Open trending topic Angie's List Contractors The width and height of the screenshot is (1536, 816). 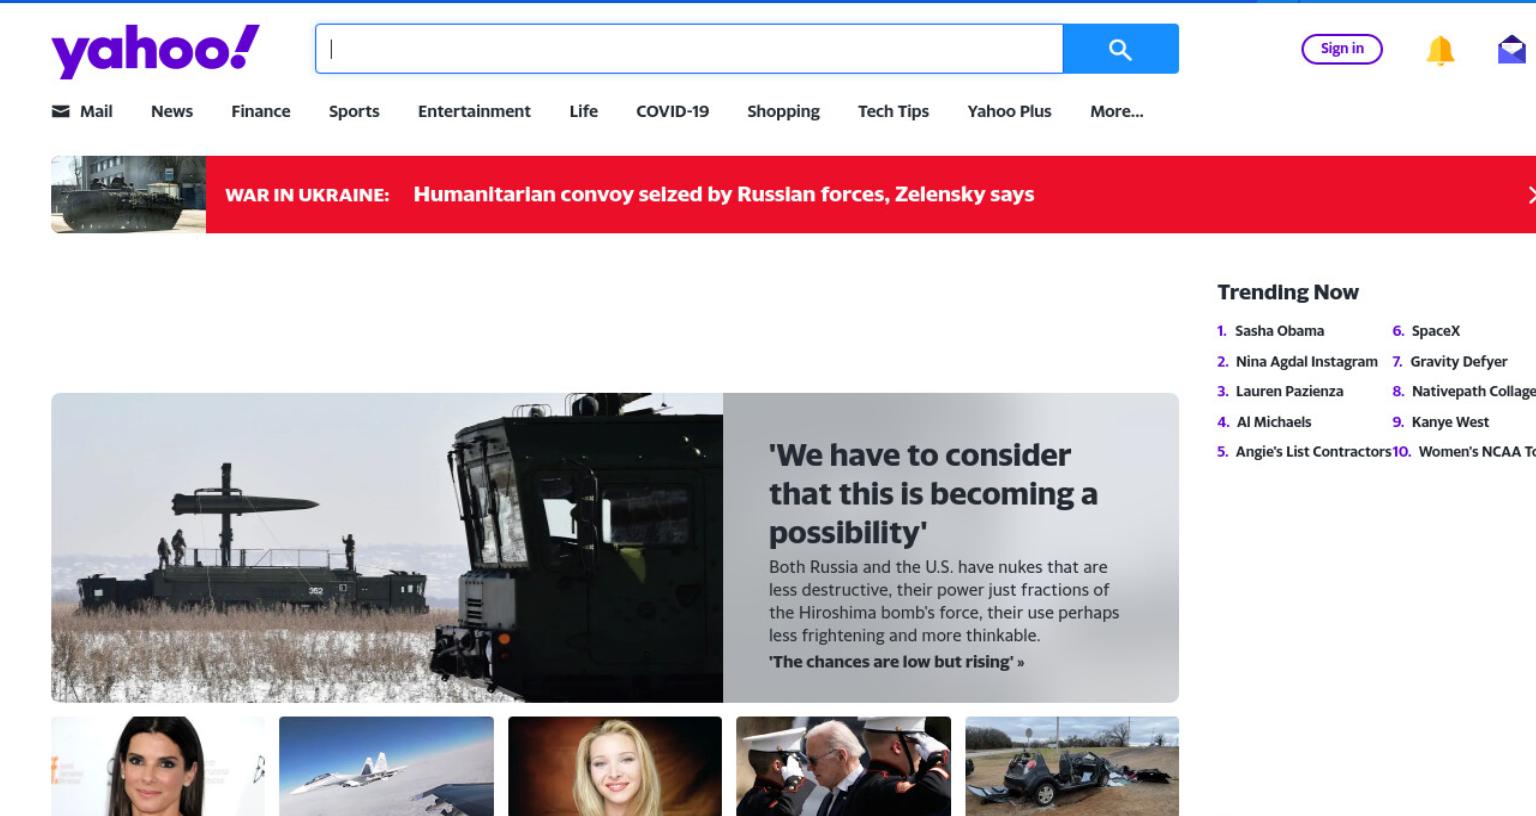coord(1313,452)
